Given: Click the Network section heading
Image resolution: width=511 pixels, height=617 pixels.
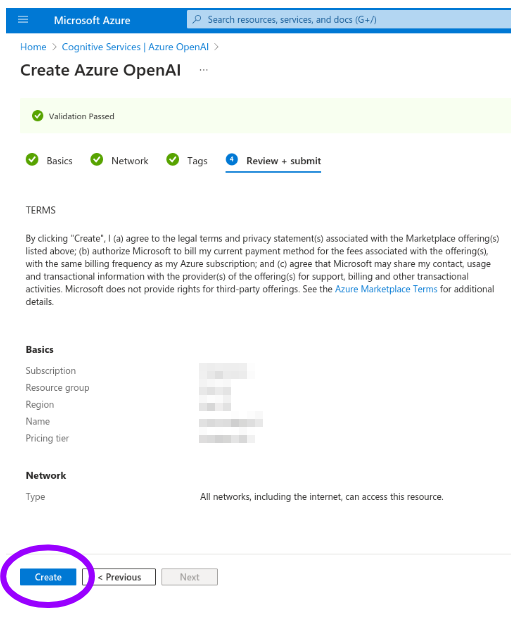Looking at the screenshot, I should (x=46, y=475).
